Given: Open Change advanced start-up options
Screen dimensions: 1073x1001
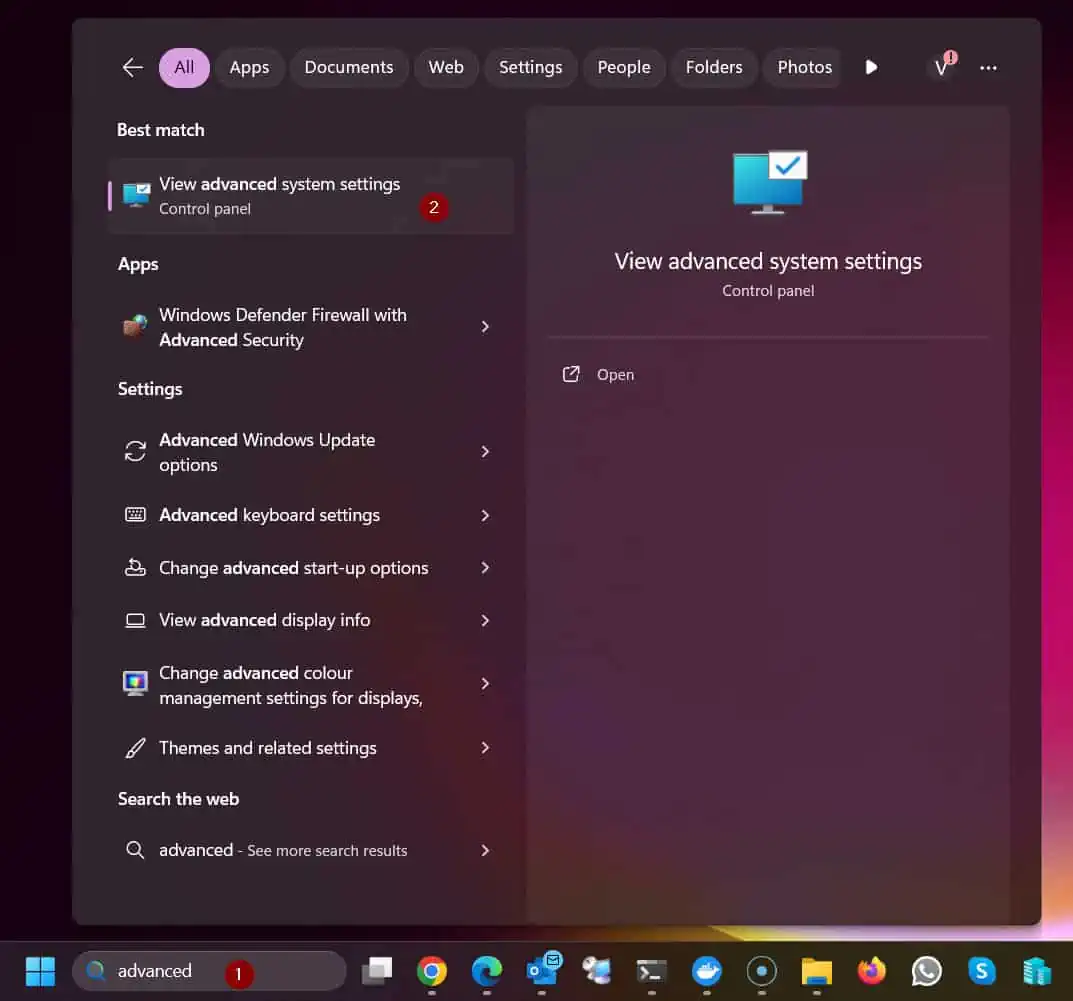Looking at the screenshot, I should click(x=311, y=568).
